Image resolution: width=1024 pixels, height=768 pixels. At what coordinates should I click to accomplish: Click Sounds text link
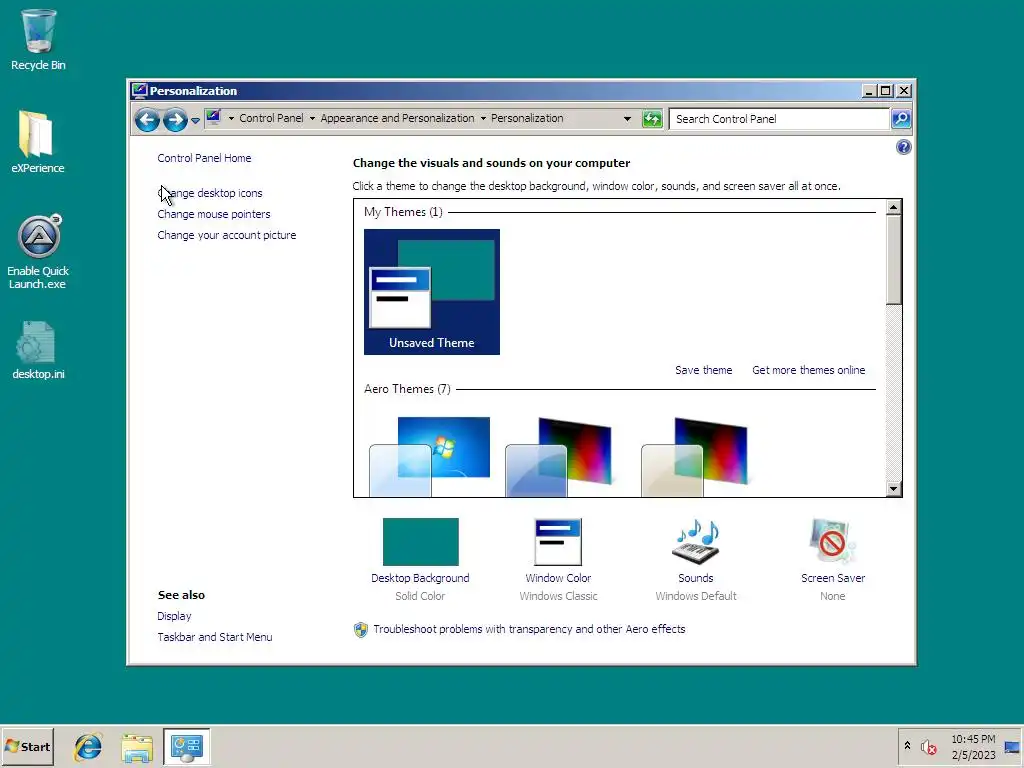pyautogui.click(x=696, y=578)
